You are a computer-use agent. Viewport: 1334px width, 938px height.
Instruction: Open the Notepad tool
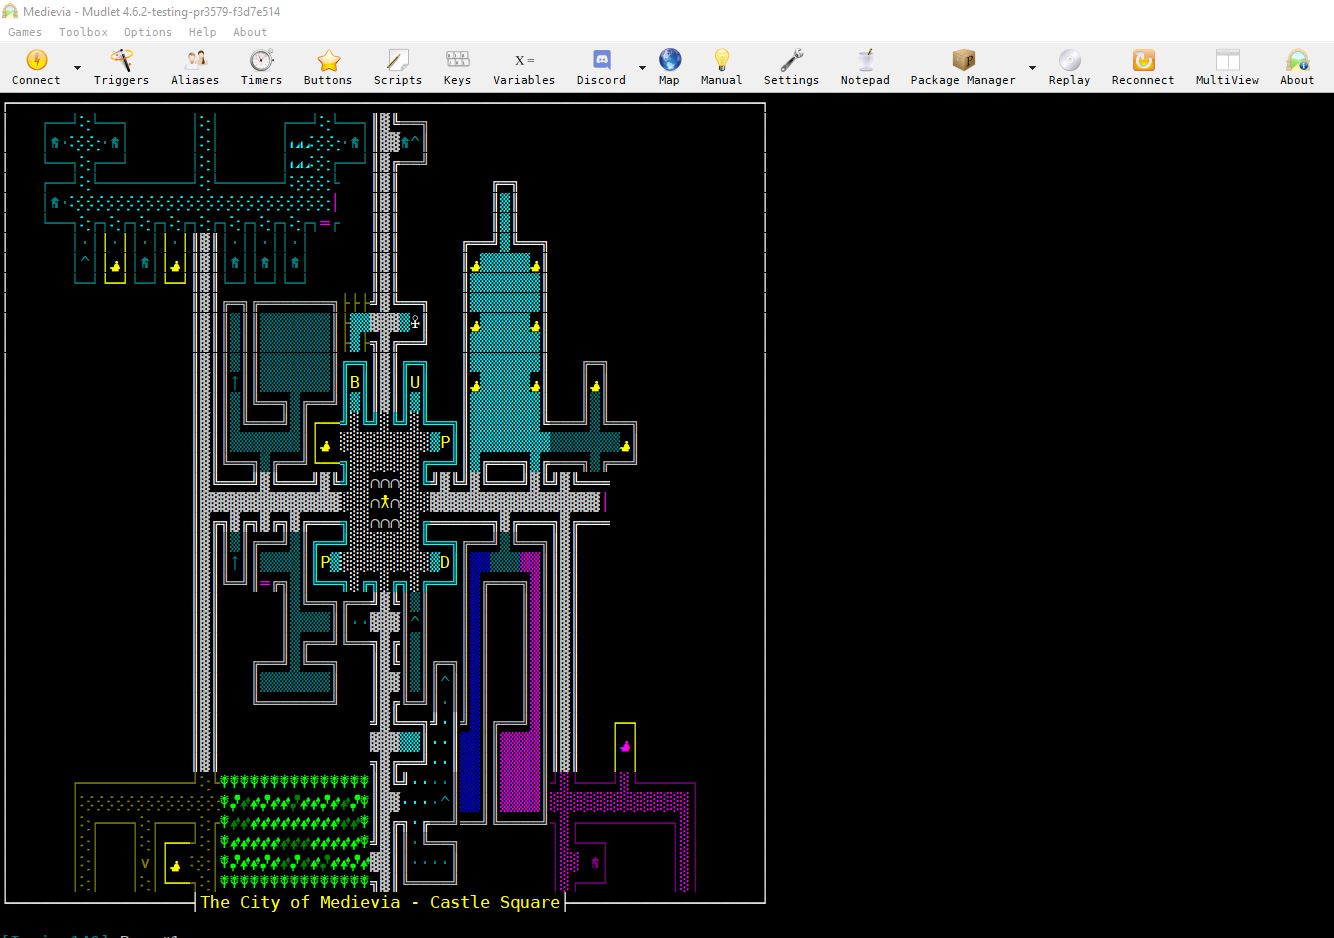(x=865, y=67)
